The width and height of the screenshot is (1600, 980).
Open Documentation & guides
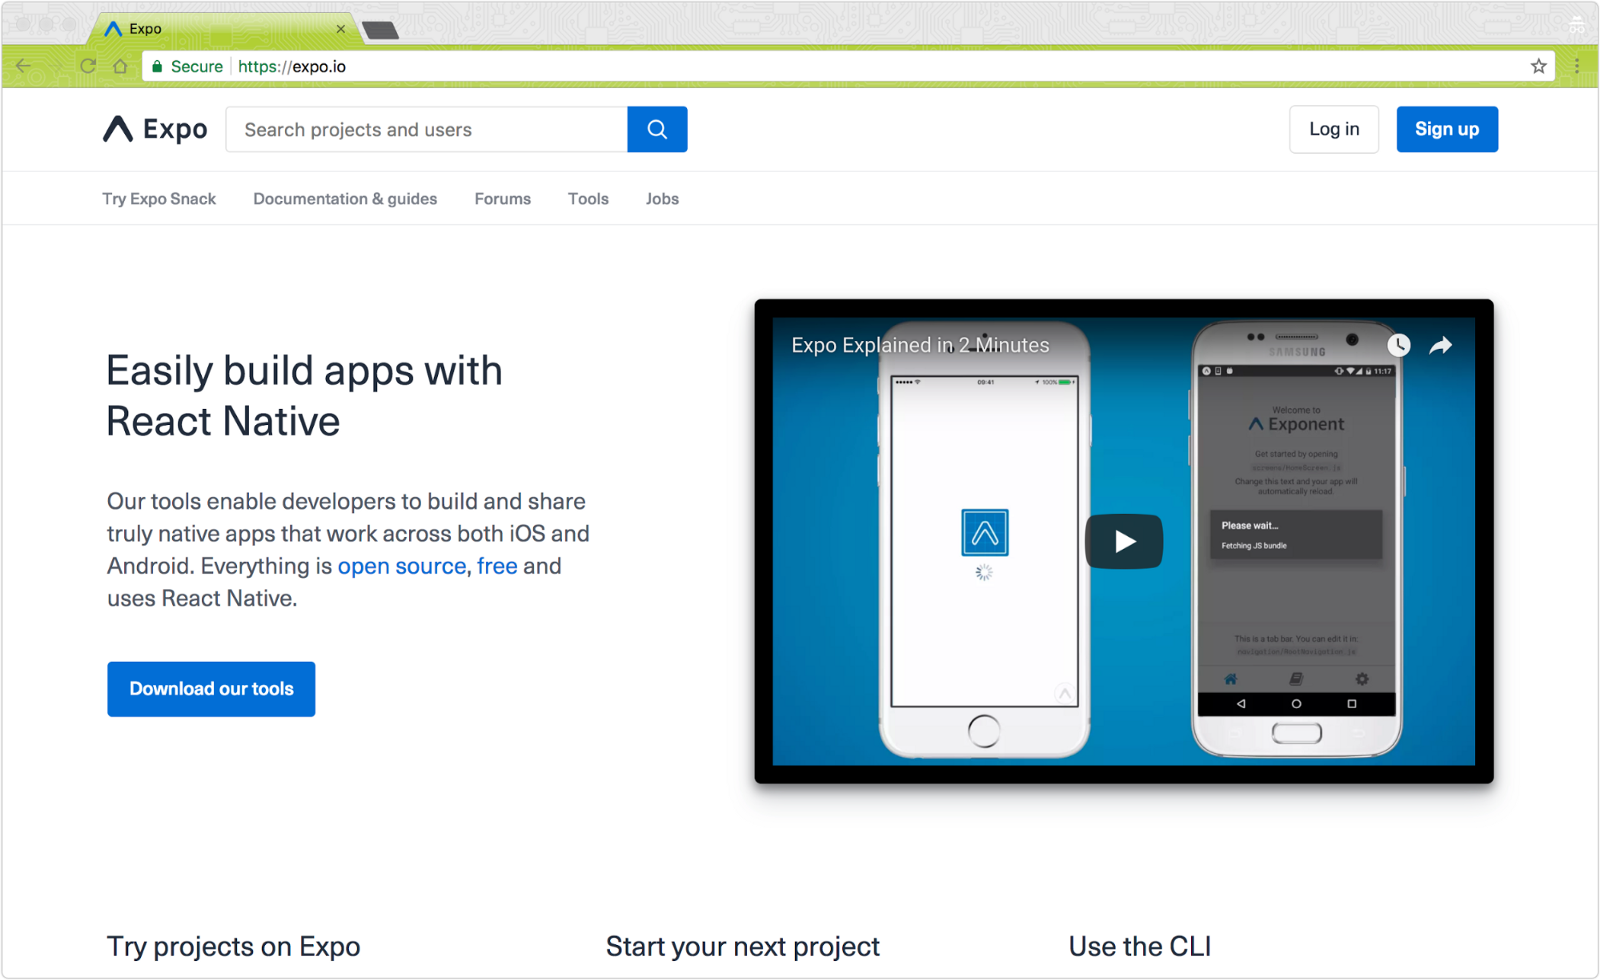tap(345, 199)
